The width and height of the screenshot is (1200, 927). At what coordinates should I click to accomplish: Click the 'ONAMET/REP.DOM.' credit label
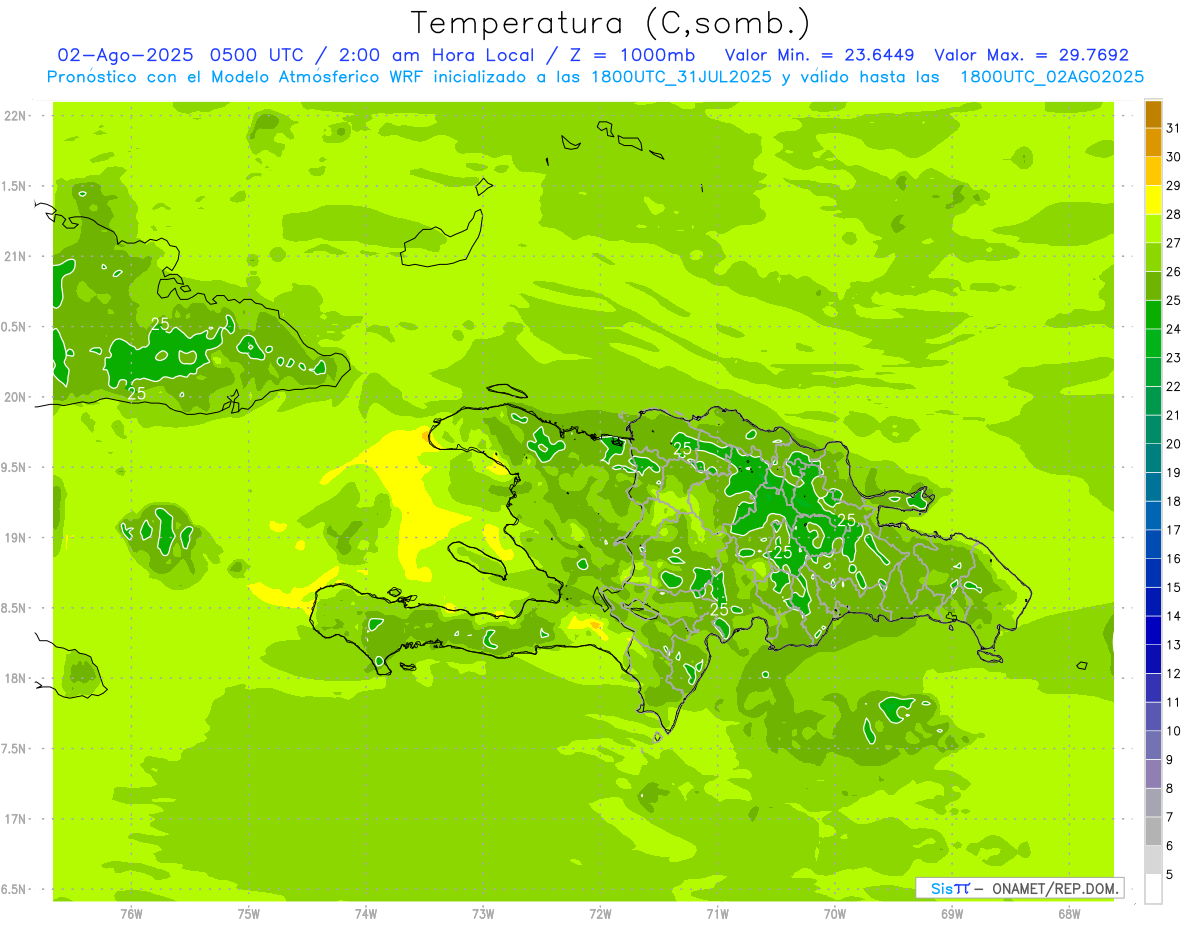[1057, 888]
